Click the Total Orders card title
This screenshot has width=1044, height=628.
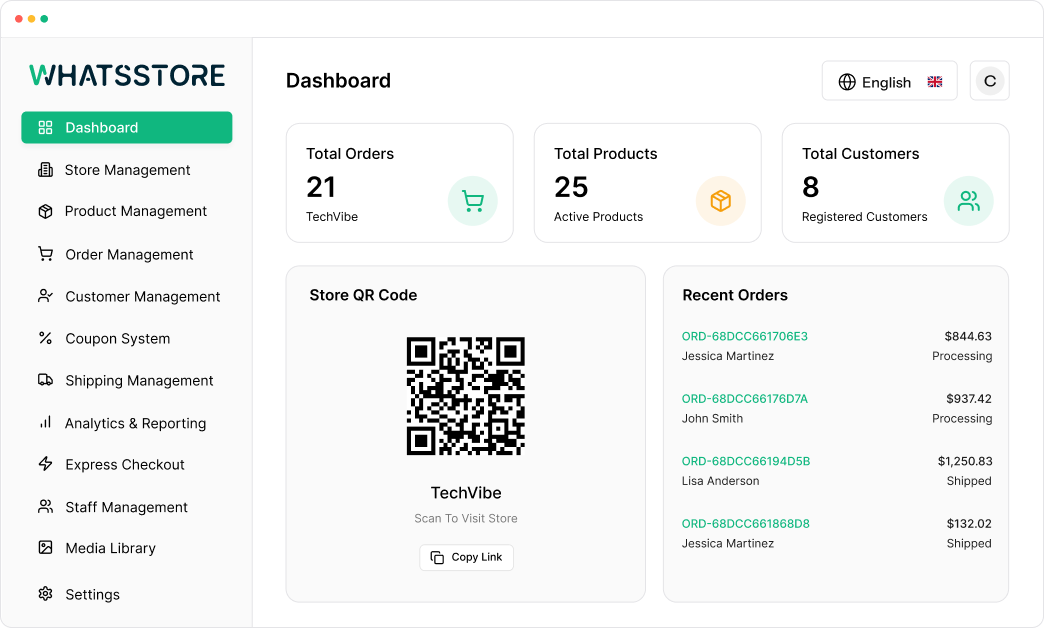tap(350, 154)
